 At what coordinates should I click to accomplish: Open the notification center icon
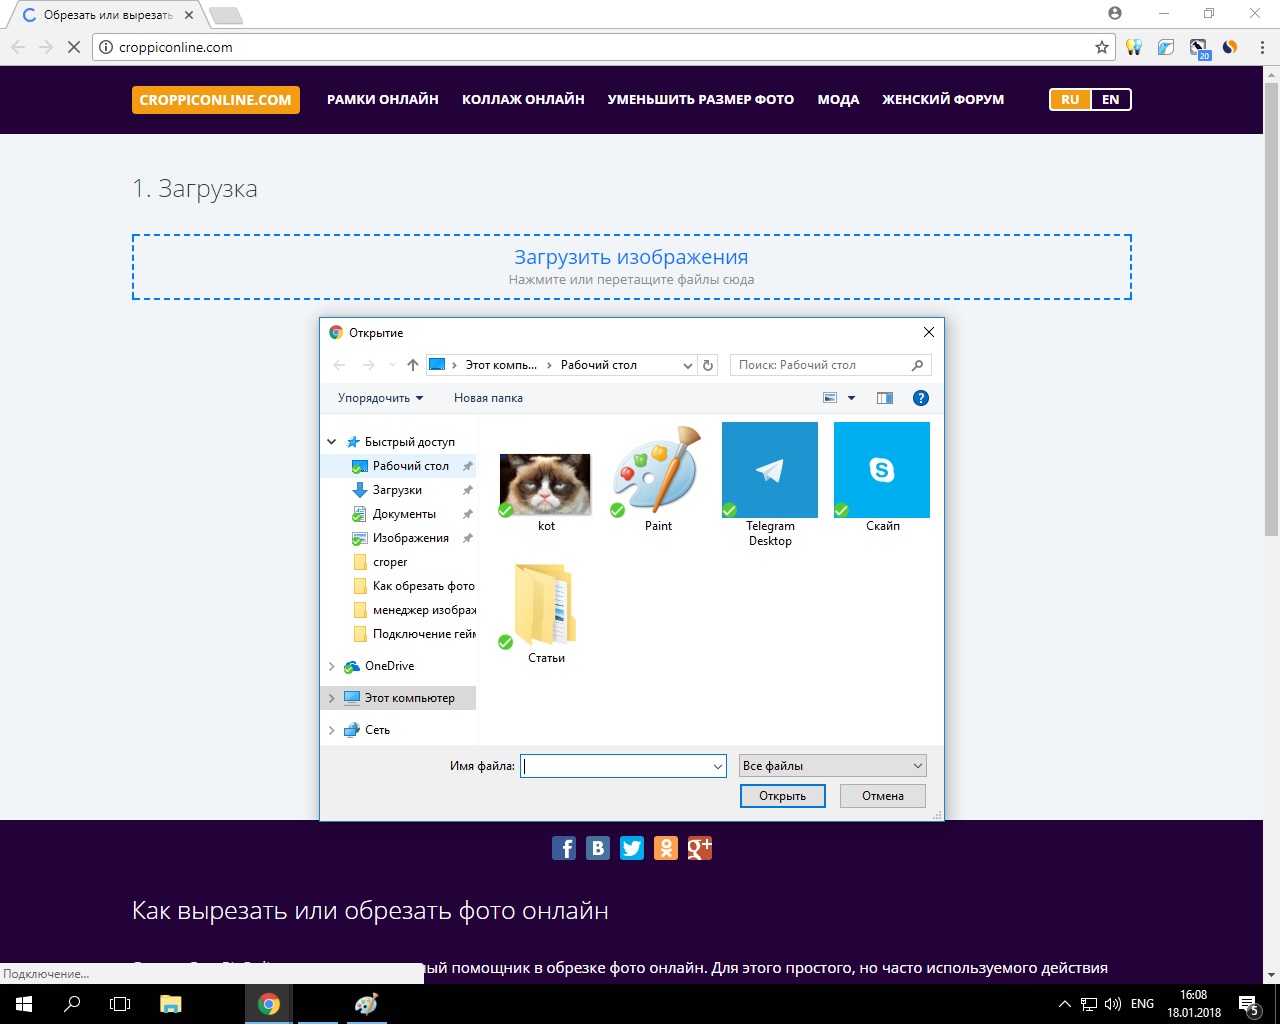tap(1248, 1004)
